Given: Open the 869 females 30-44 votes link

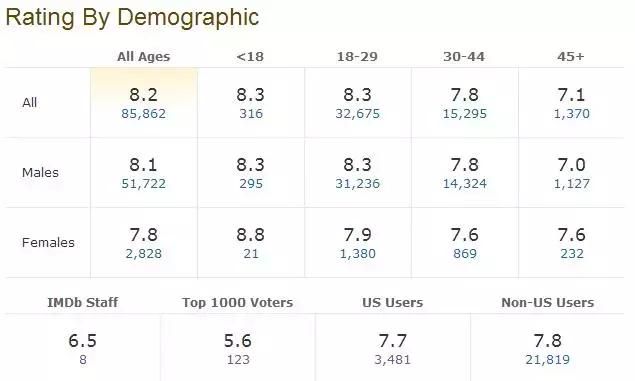Looking at the screenshot, I should pyautogui.click(x=465, y=254).
